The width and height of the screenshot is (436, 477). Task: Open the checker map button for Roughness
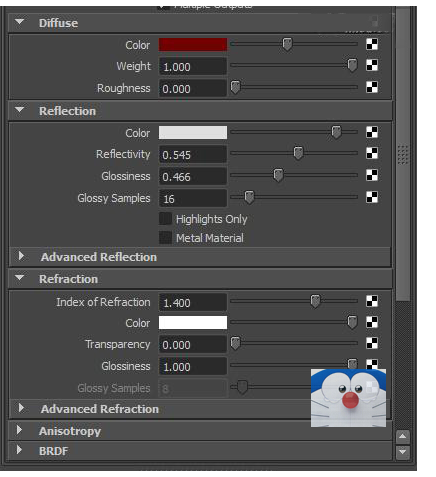point(372,87)
